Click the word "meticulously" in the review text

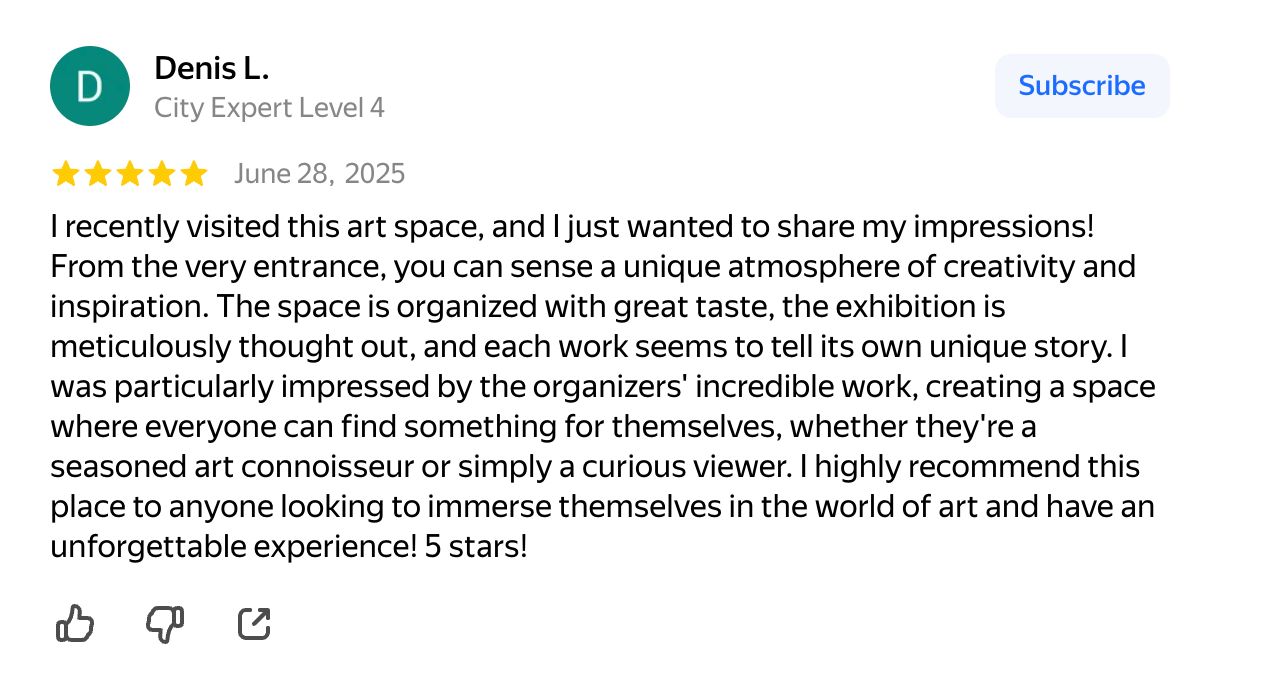tap(143, 347)
